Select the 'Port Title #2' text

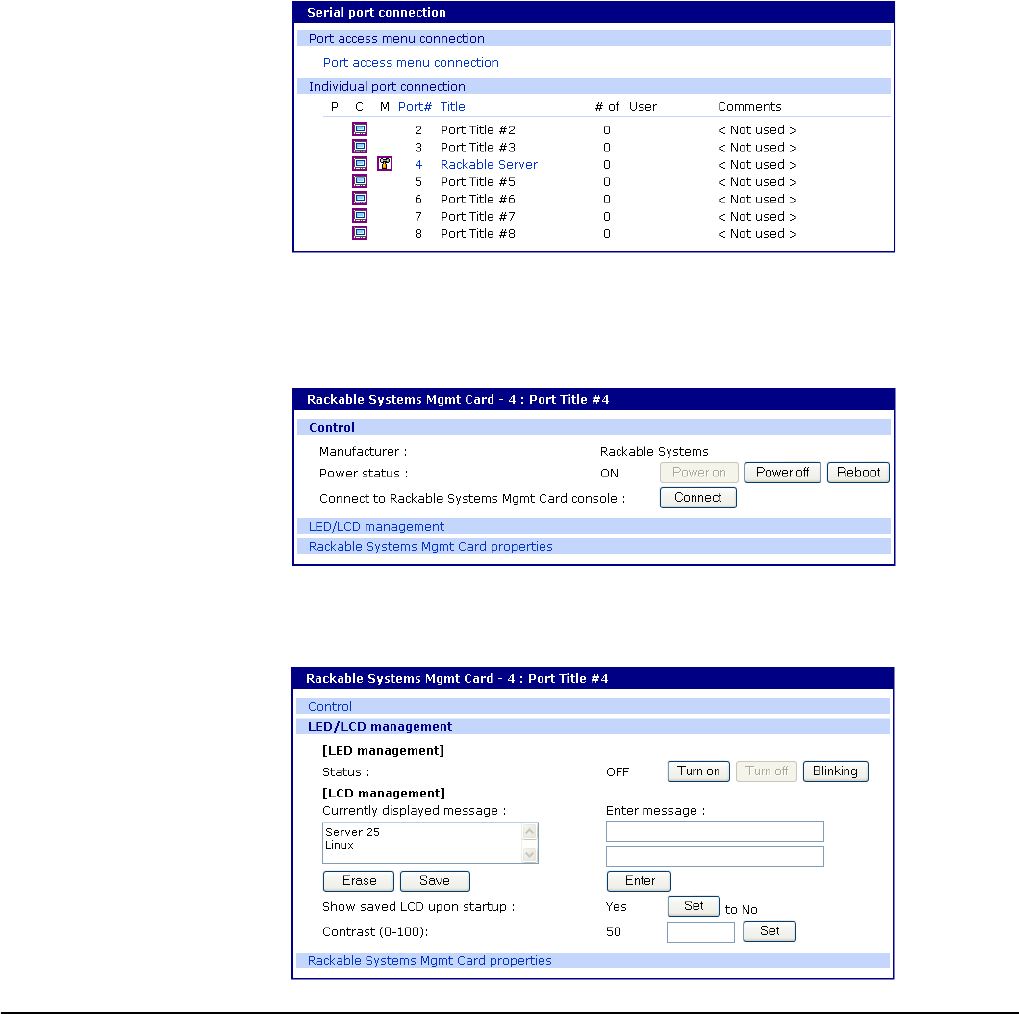click(478, 130)
